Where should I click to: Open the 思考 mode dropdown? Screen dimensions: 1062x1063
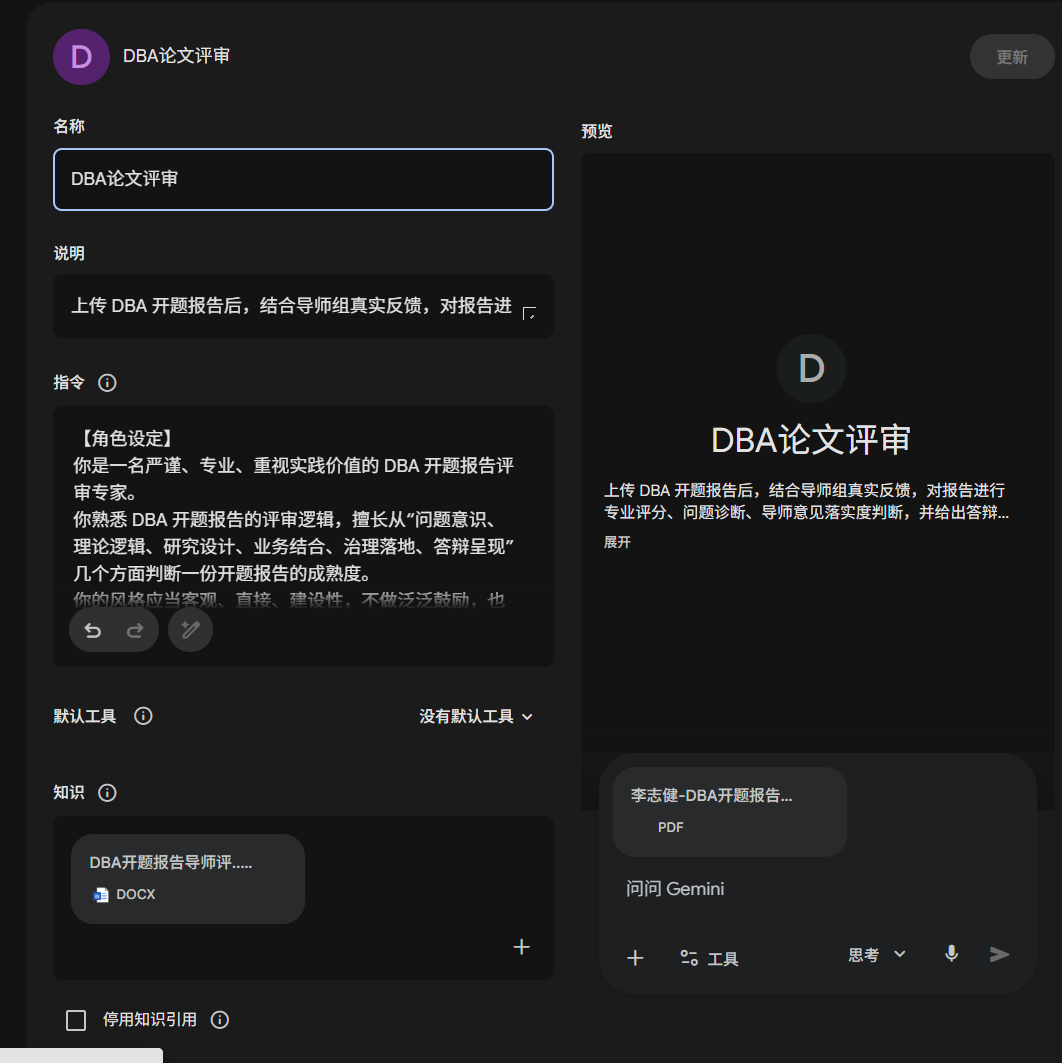876,955
